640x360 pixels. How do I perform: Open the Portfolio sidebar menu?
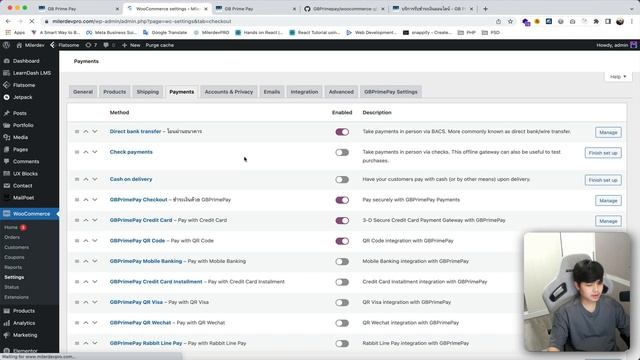click(x=23, y=125)
